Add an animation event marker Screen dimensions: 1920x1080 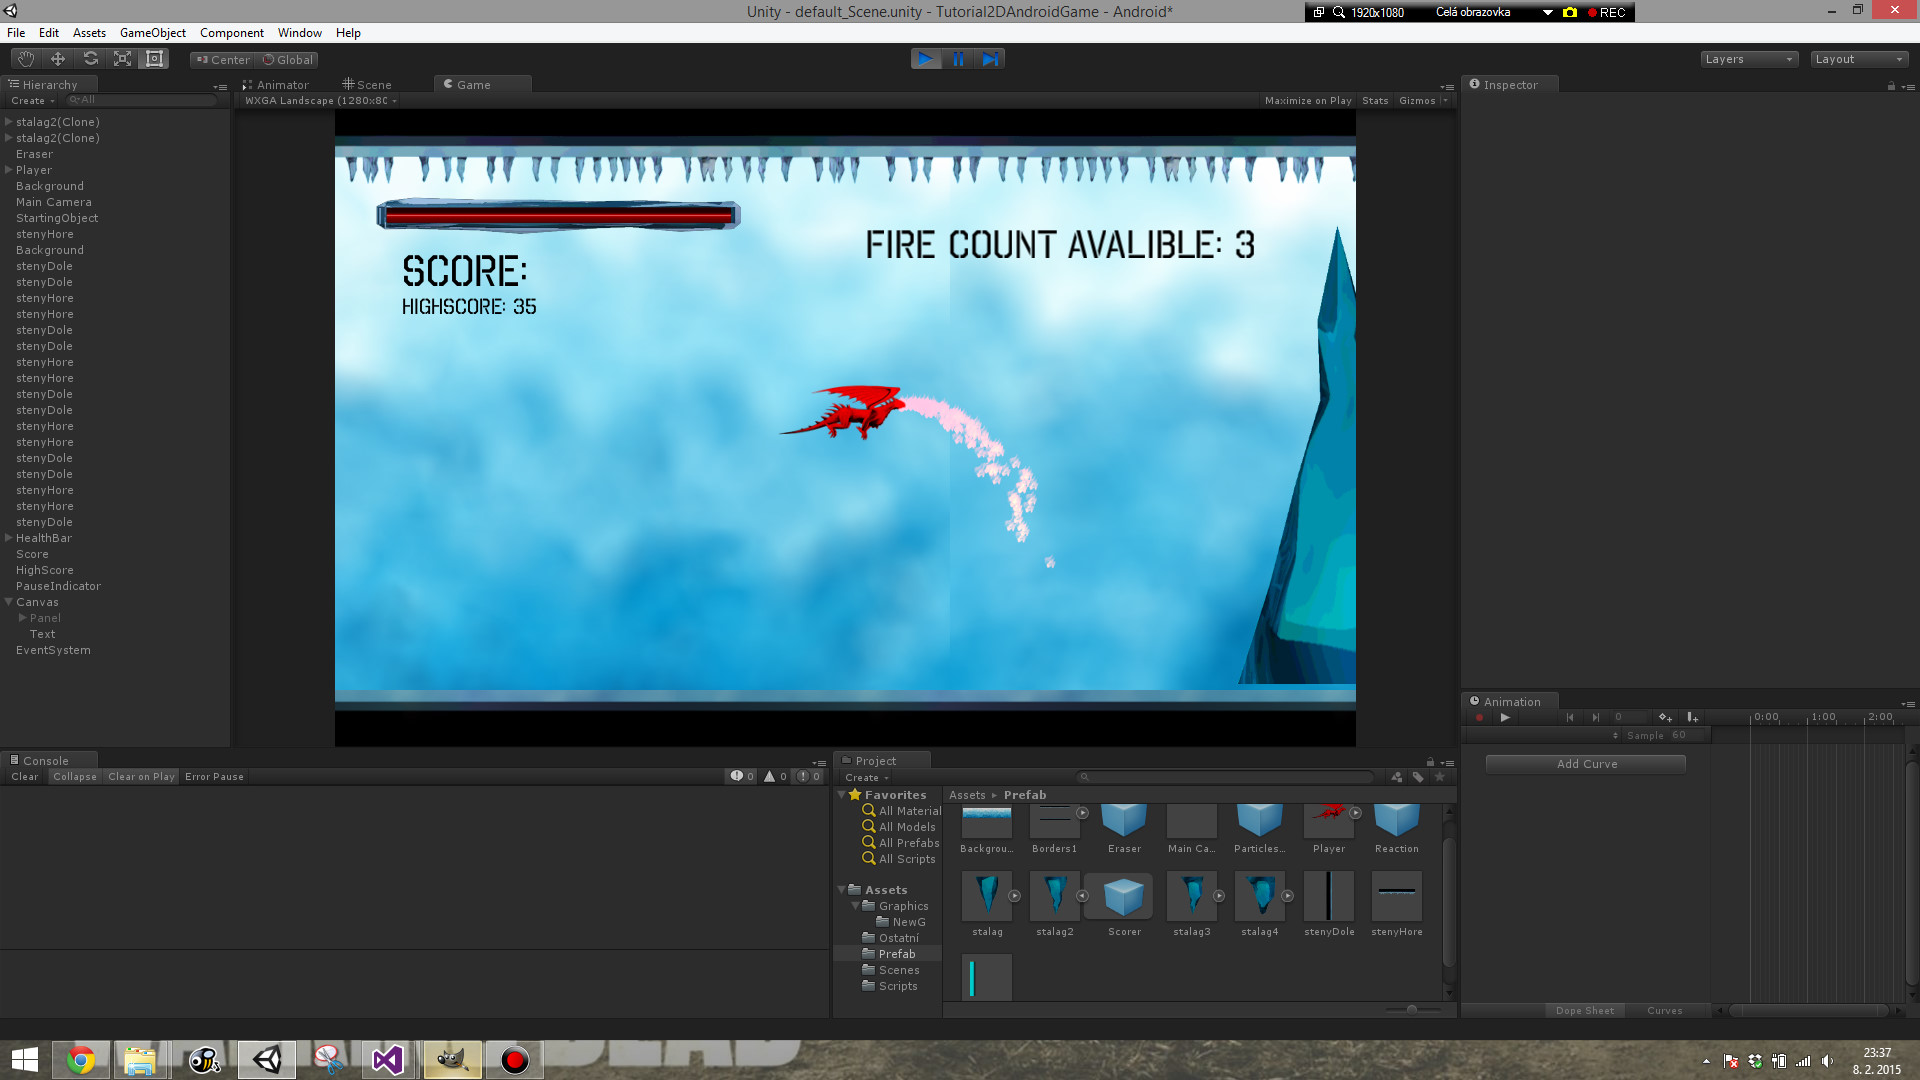pyautogui.click(x=1693, y=717)
